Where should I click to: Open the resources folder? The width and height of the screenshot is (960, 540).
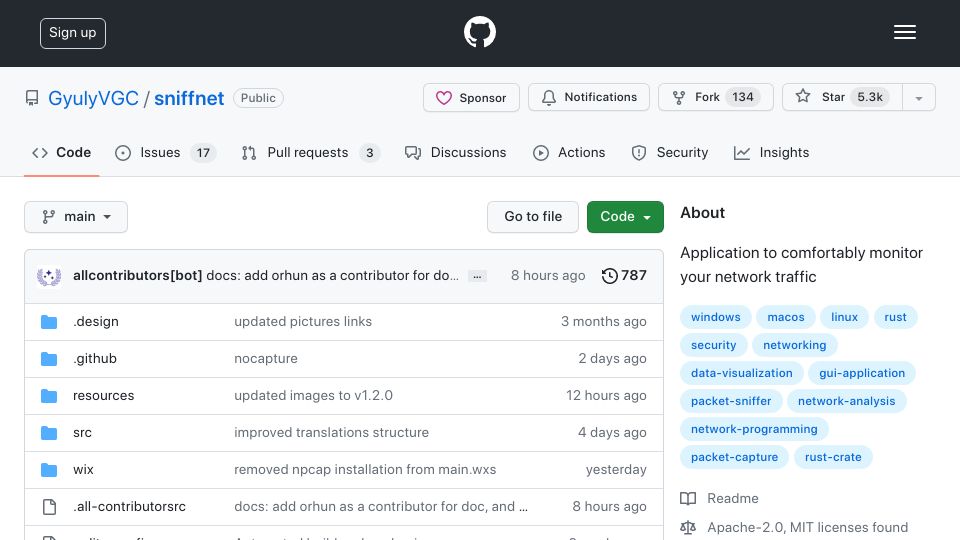[x=103, y=396]
